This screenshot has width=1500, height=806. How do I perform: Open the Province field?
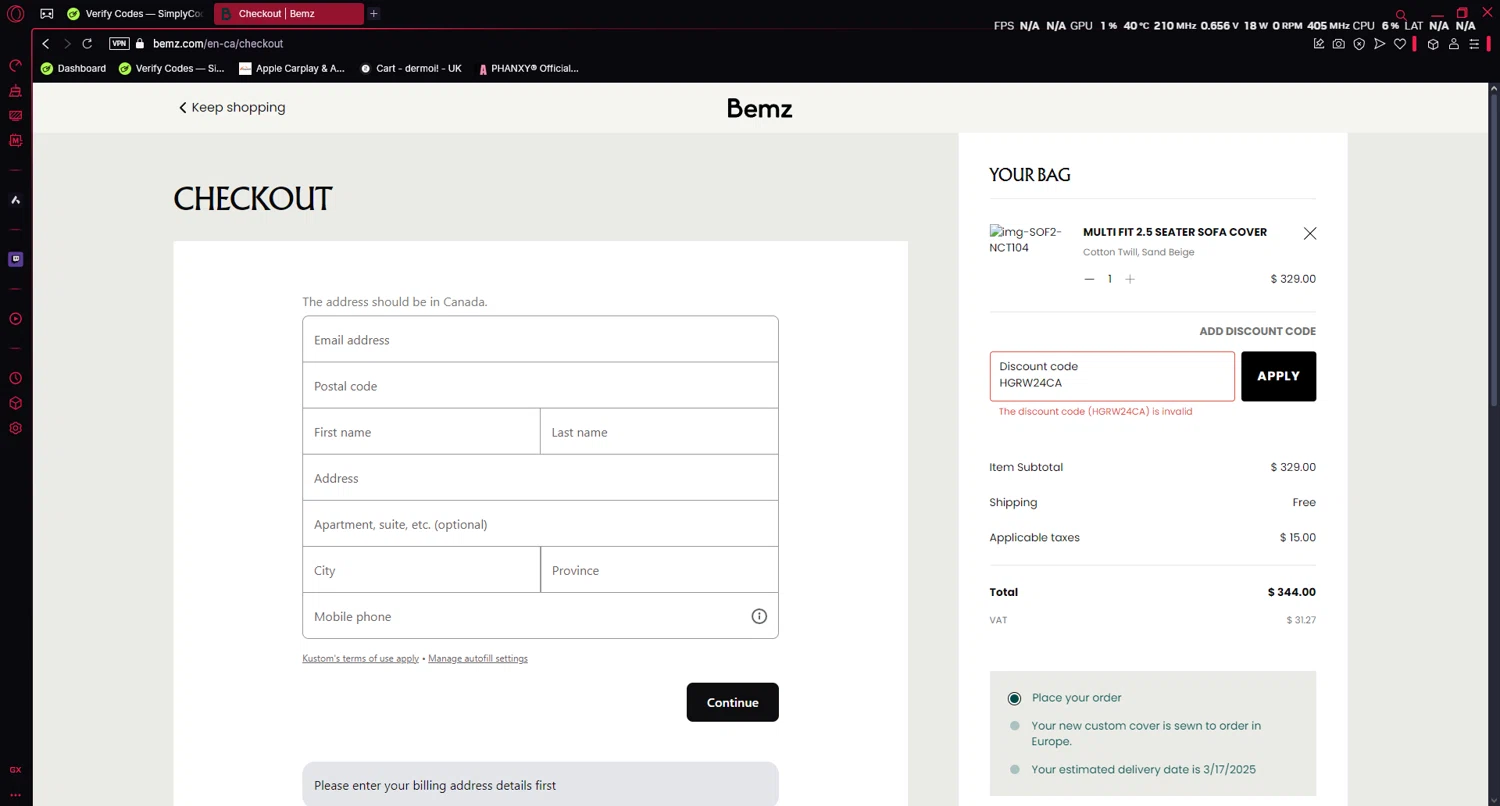(x=659, y=570)
